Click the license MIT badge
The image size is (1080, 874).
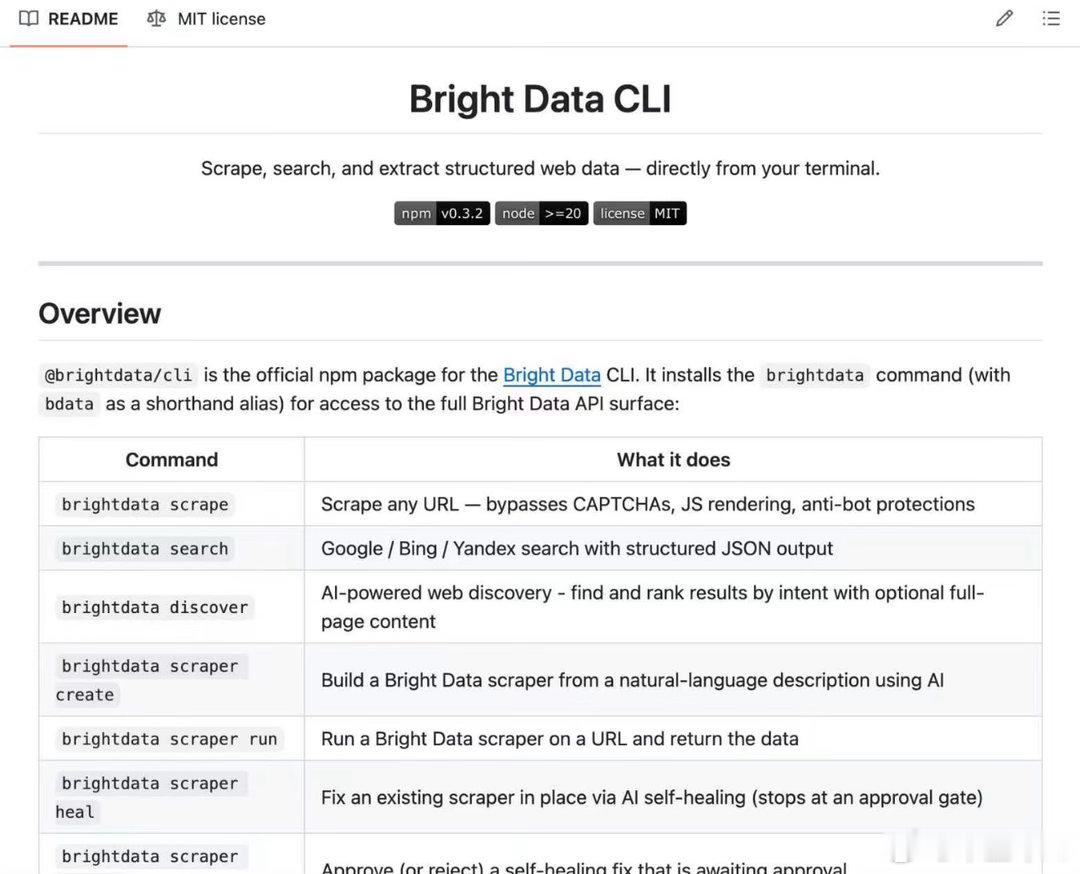tap(640, 214)
